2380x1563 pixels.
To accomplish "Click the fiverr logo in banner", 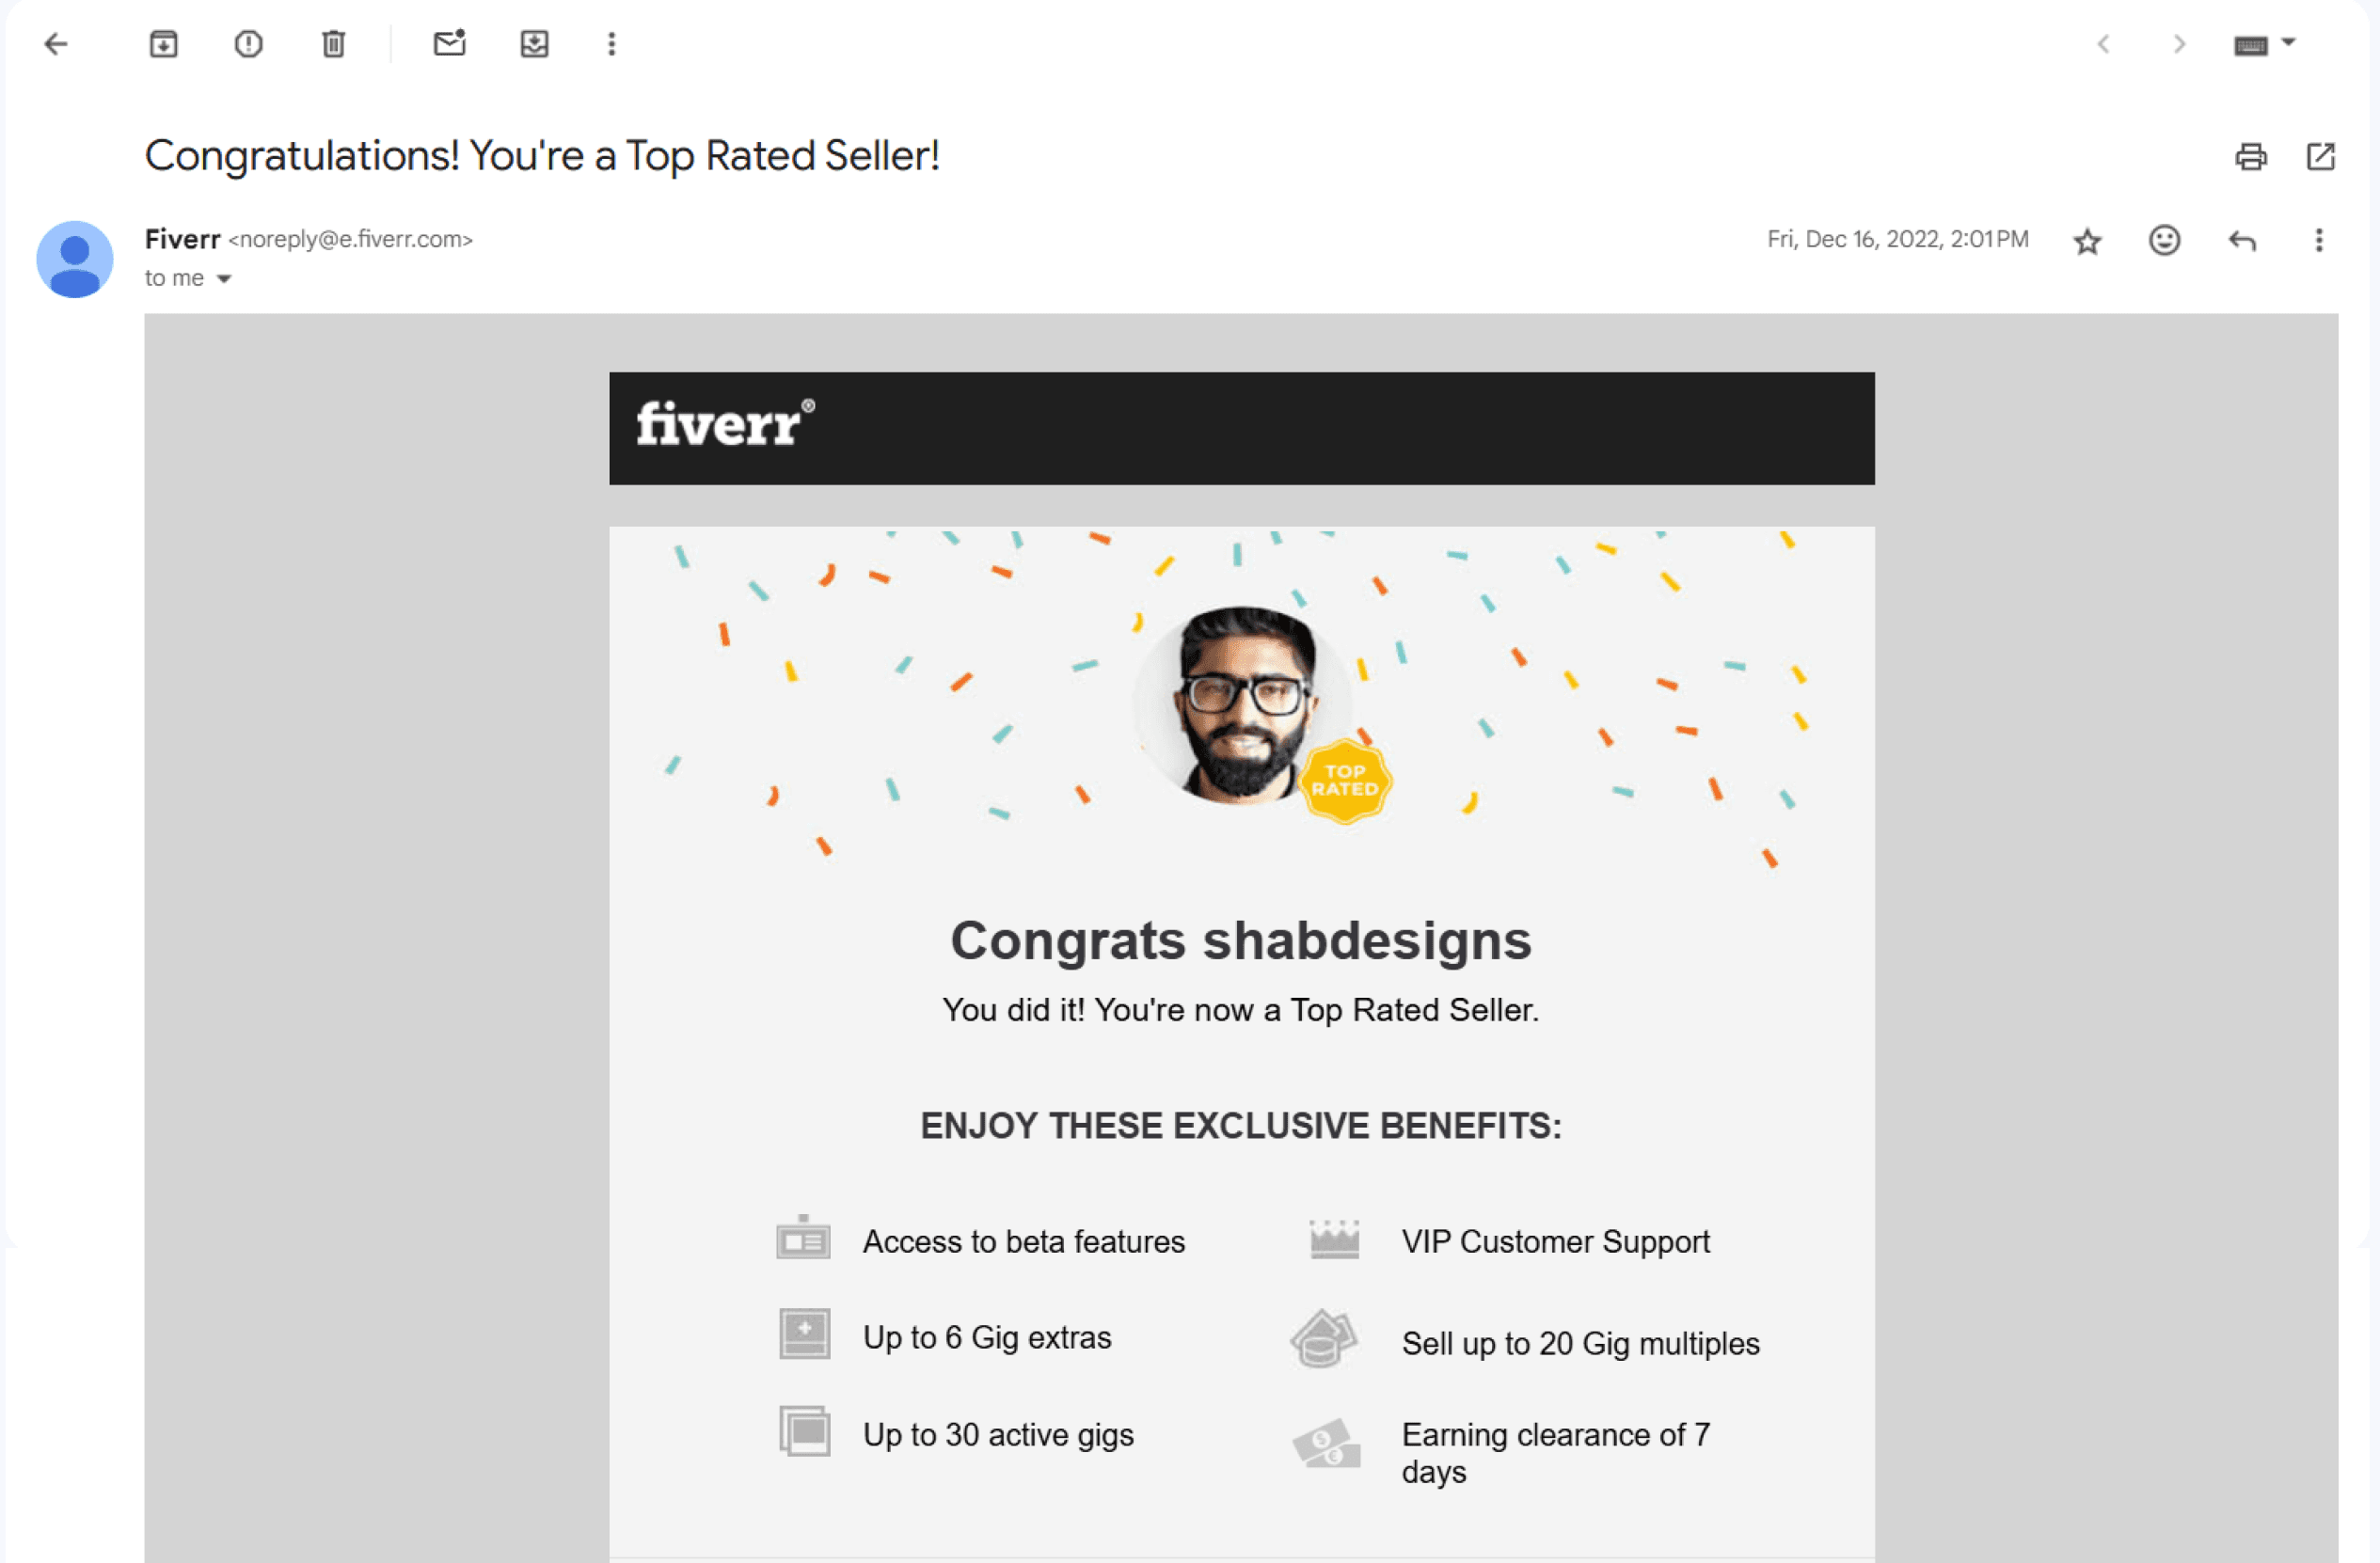I will 725,423.
